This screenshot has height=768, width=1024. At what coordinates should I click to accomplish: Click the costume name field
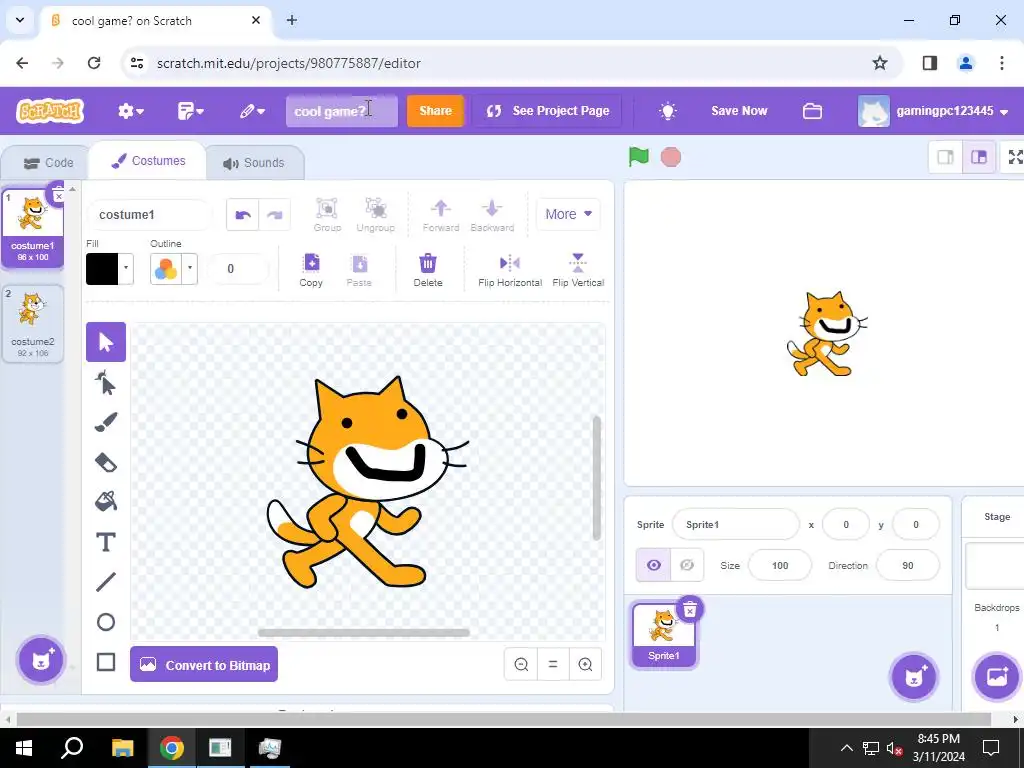tap(150, 215)
